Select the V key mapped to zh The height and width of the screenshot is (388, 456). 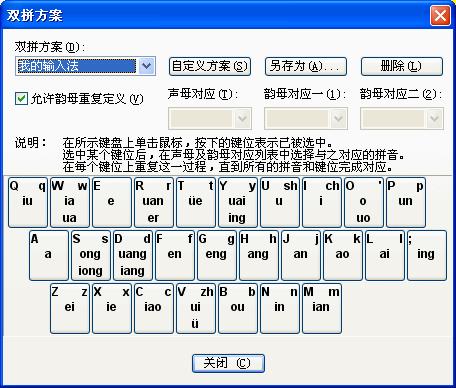click(196, 308)
